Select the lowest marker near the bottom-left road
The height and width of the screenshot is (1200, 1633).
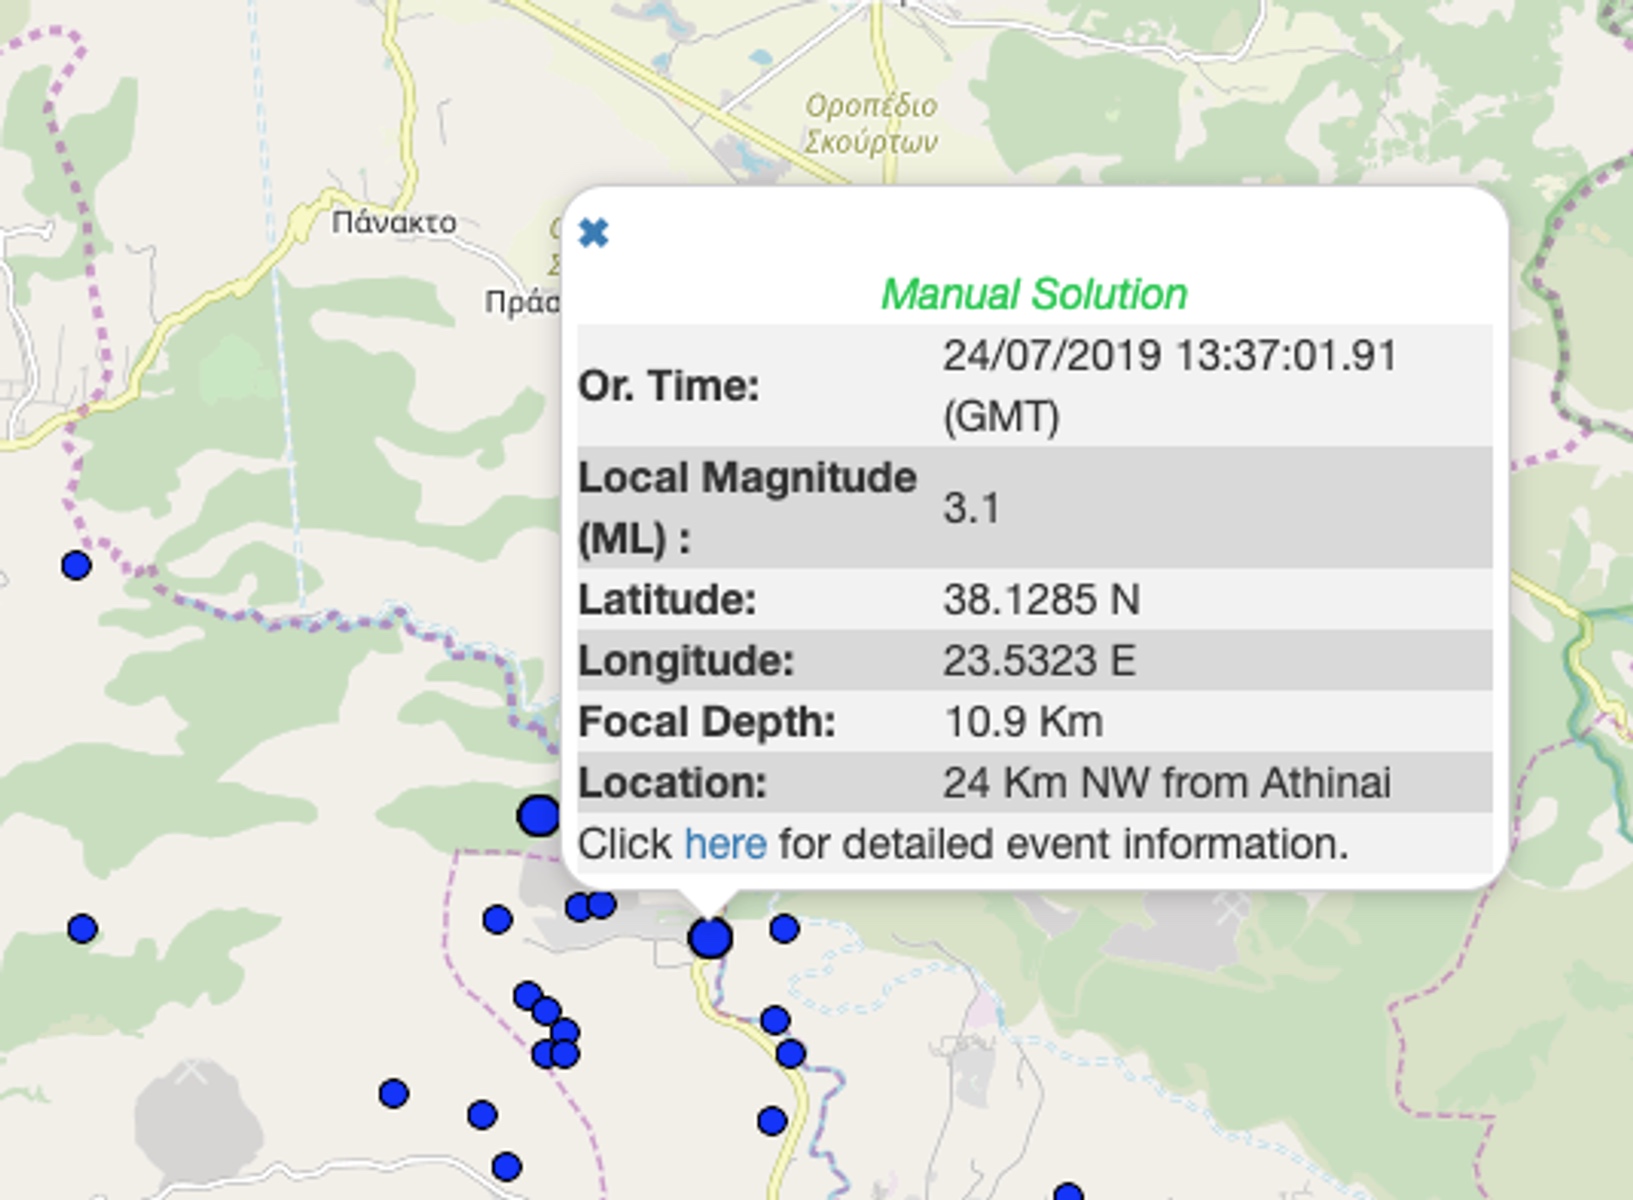click(507, 1167)
